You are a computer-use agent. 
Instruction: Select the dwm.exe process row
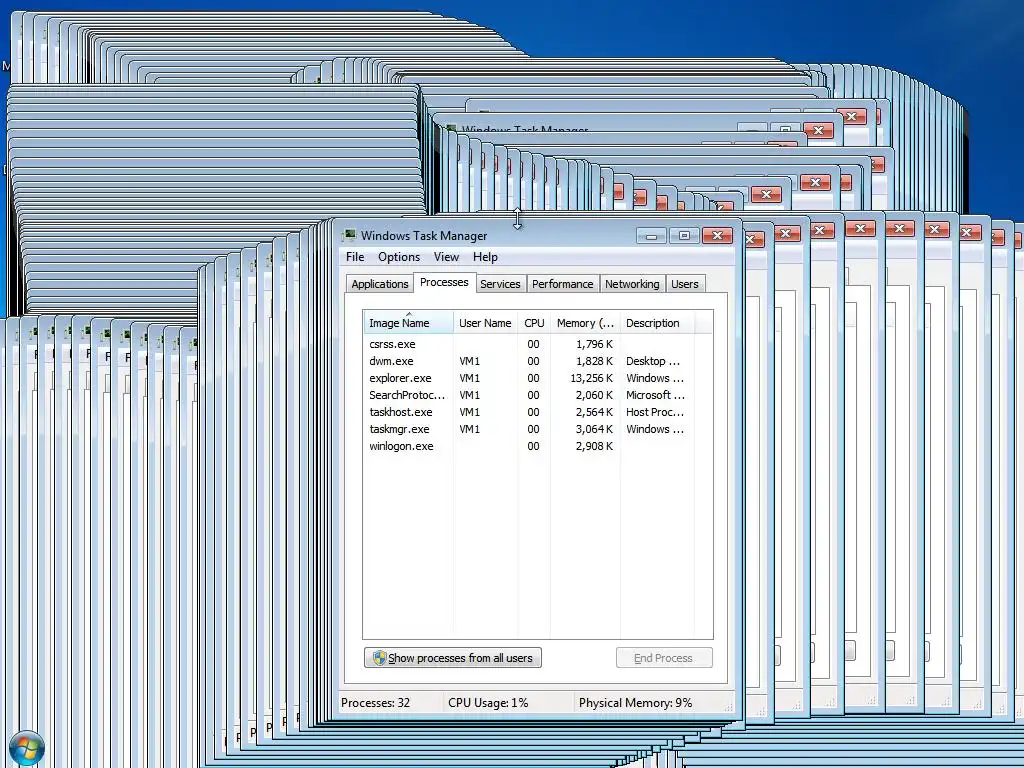click(x=529, y=361)
